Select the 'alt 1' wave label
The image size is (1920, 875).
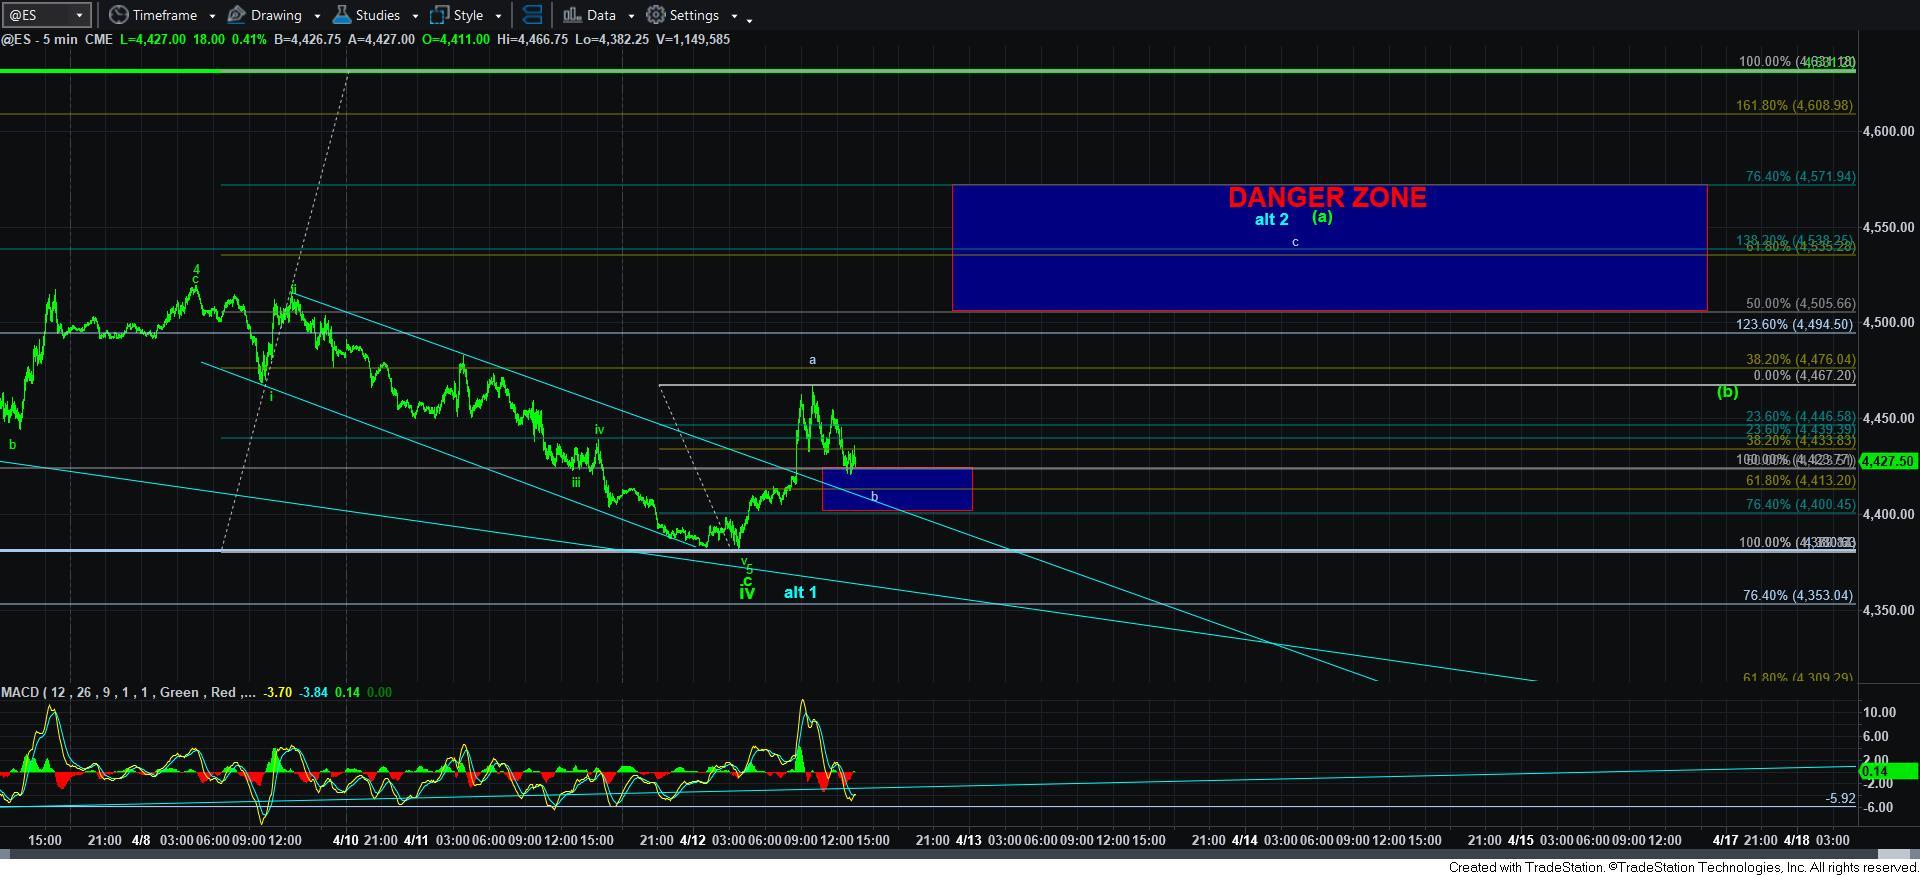tap(800, 593)
